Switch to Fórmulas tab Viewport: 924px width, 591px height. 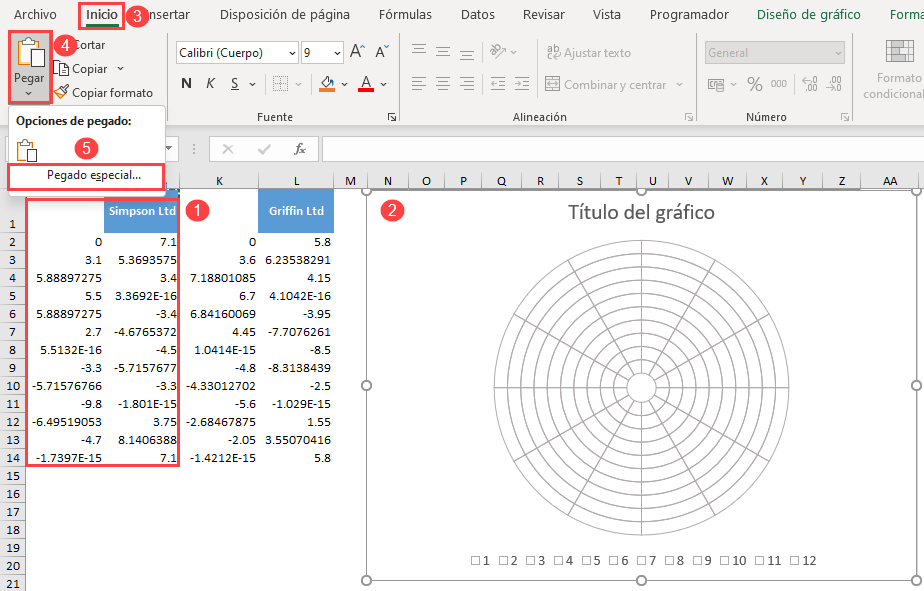(x=405, y=15)
